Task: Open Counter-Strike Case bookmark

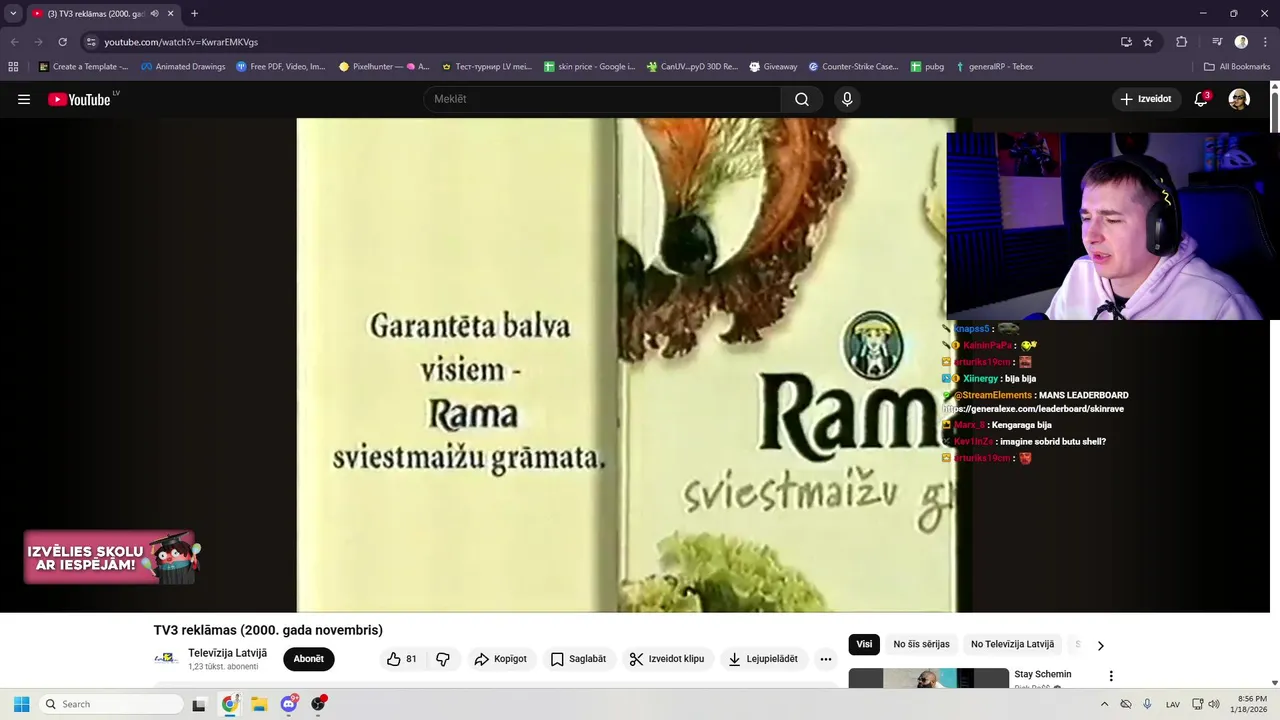Action: (x=853, y=67)
